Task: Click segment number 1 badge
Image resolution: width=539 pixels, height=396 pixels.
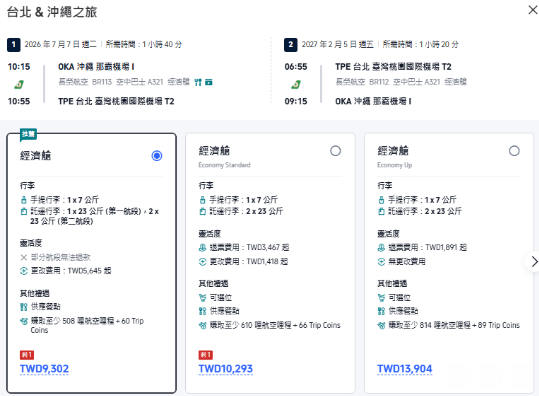Action: [x=13, y=45]
